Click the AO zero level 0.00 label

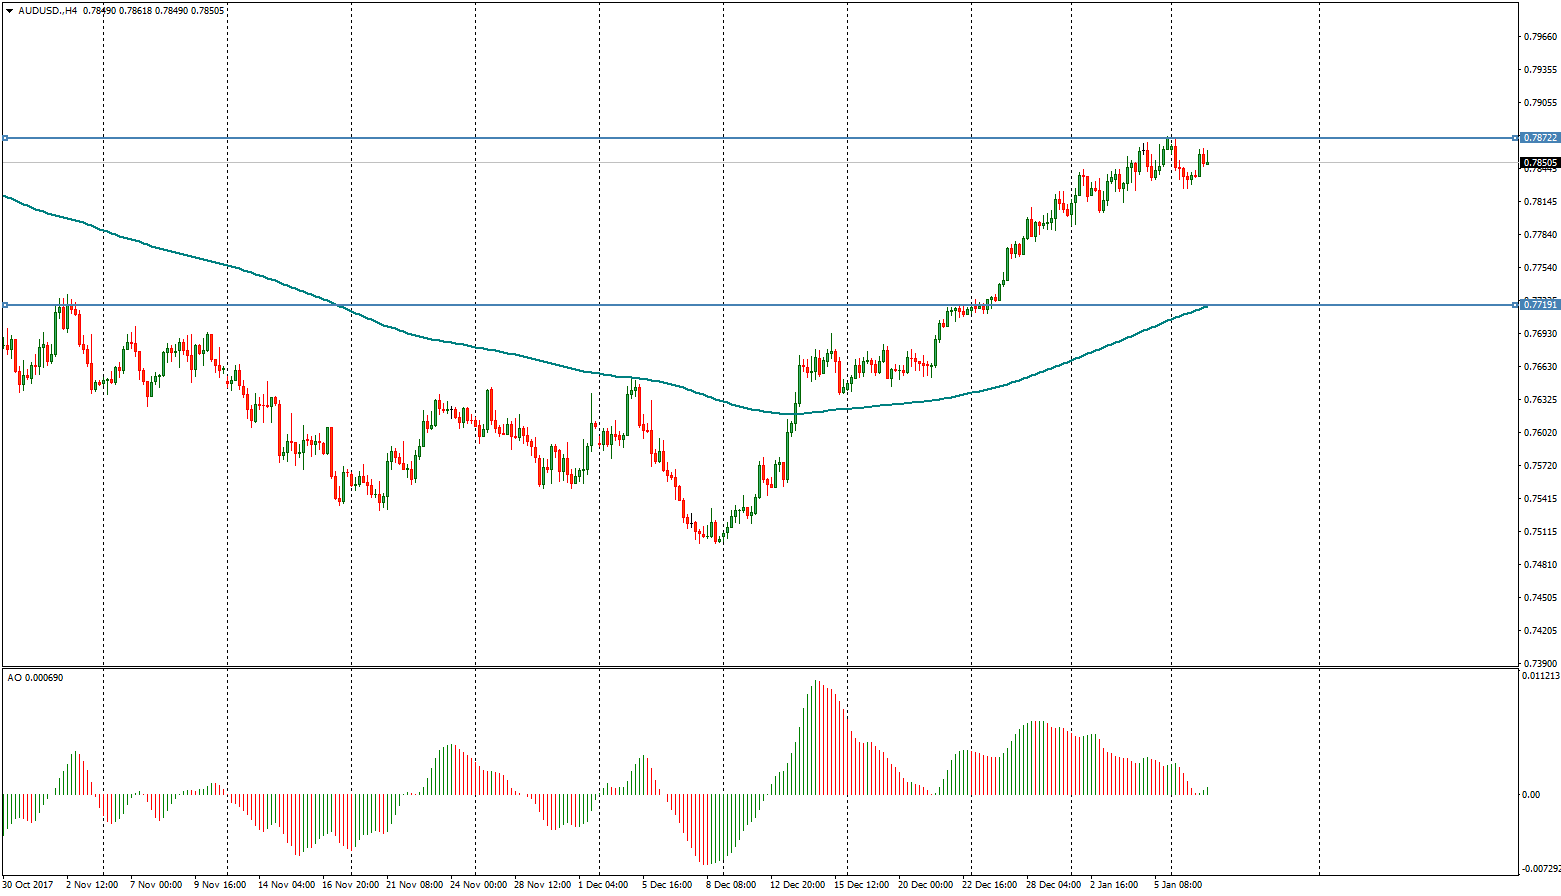tap(1530, 795)
